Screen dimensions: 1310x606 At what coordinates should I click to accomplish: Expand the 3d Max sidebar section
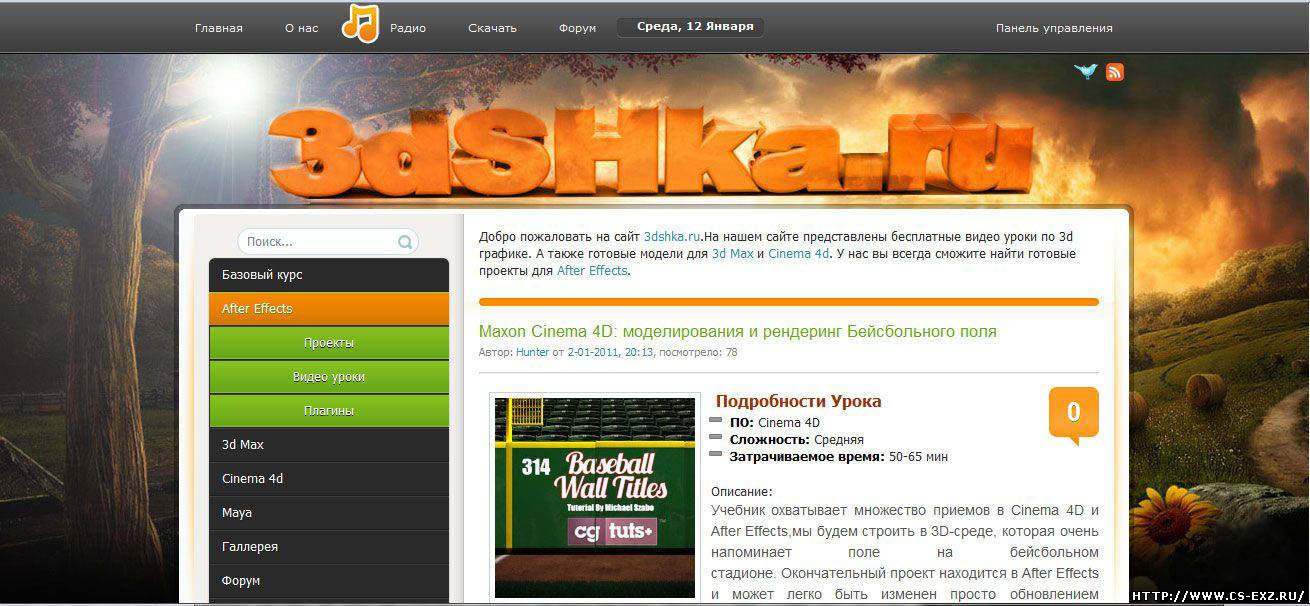329,445
